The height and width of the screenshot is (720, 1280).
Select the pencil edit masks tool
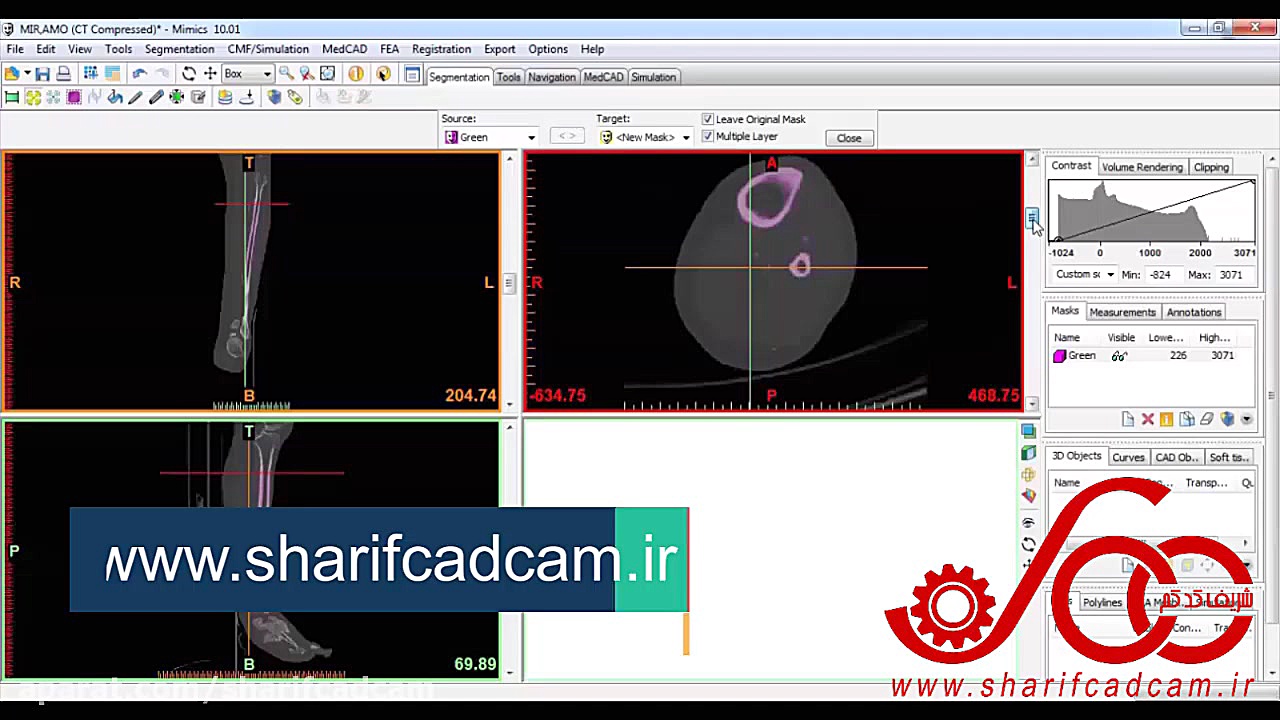point(136,97)
